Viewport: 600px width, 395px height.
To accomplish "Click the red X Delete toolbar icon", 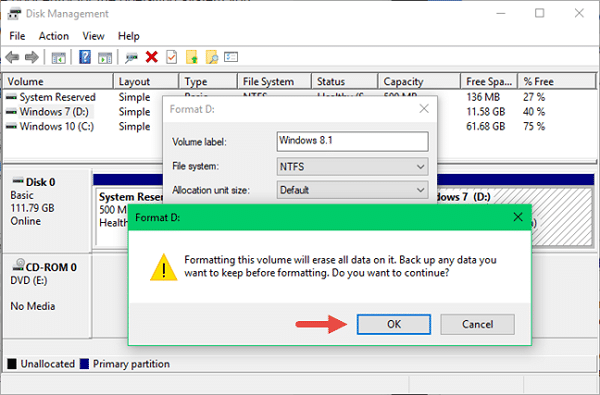I will click(152, 57).
